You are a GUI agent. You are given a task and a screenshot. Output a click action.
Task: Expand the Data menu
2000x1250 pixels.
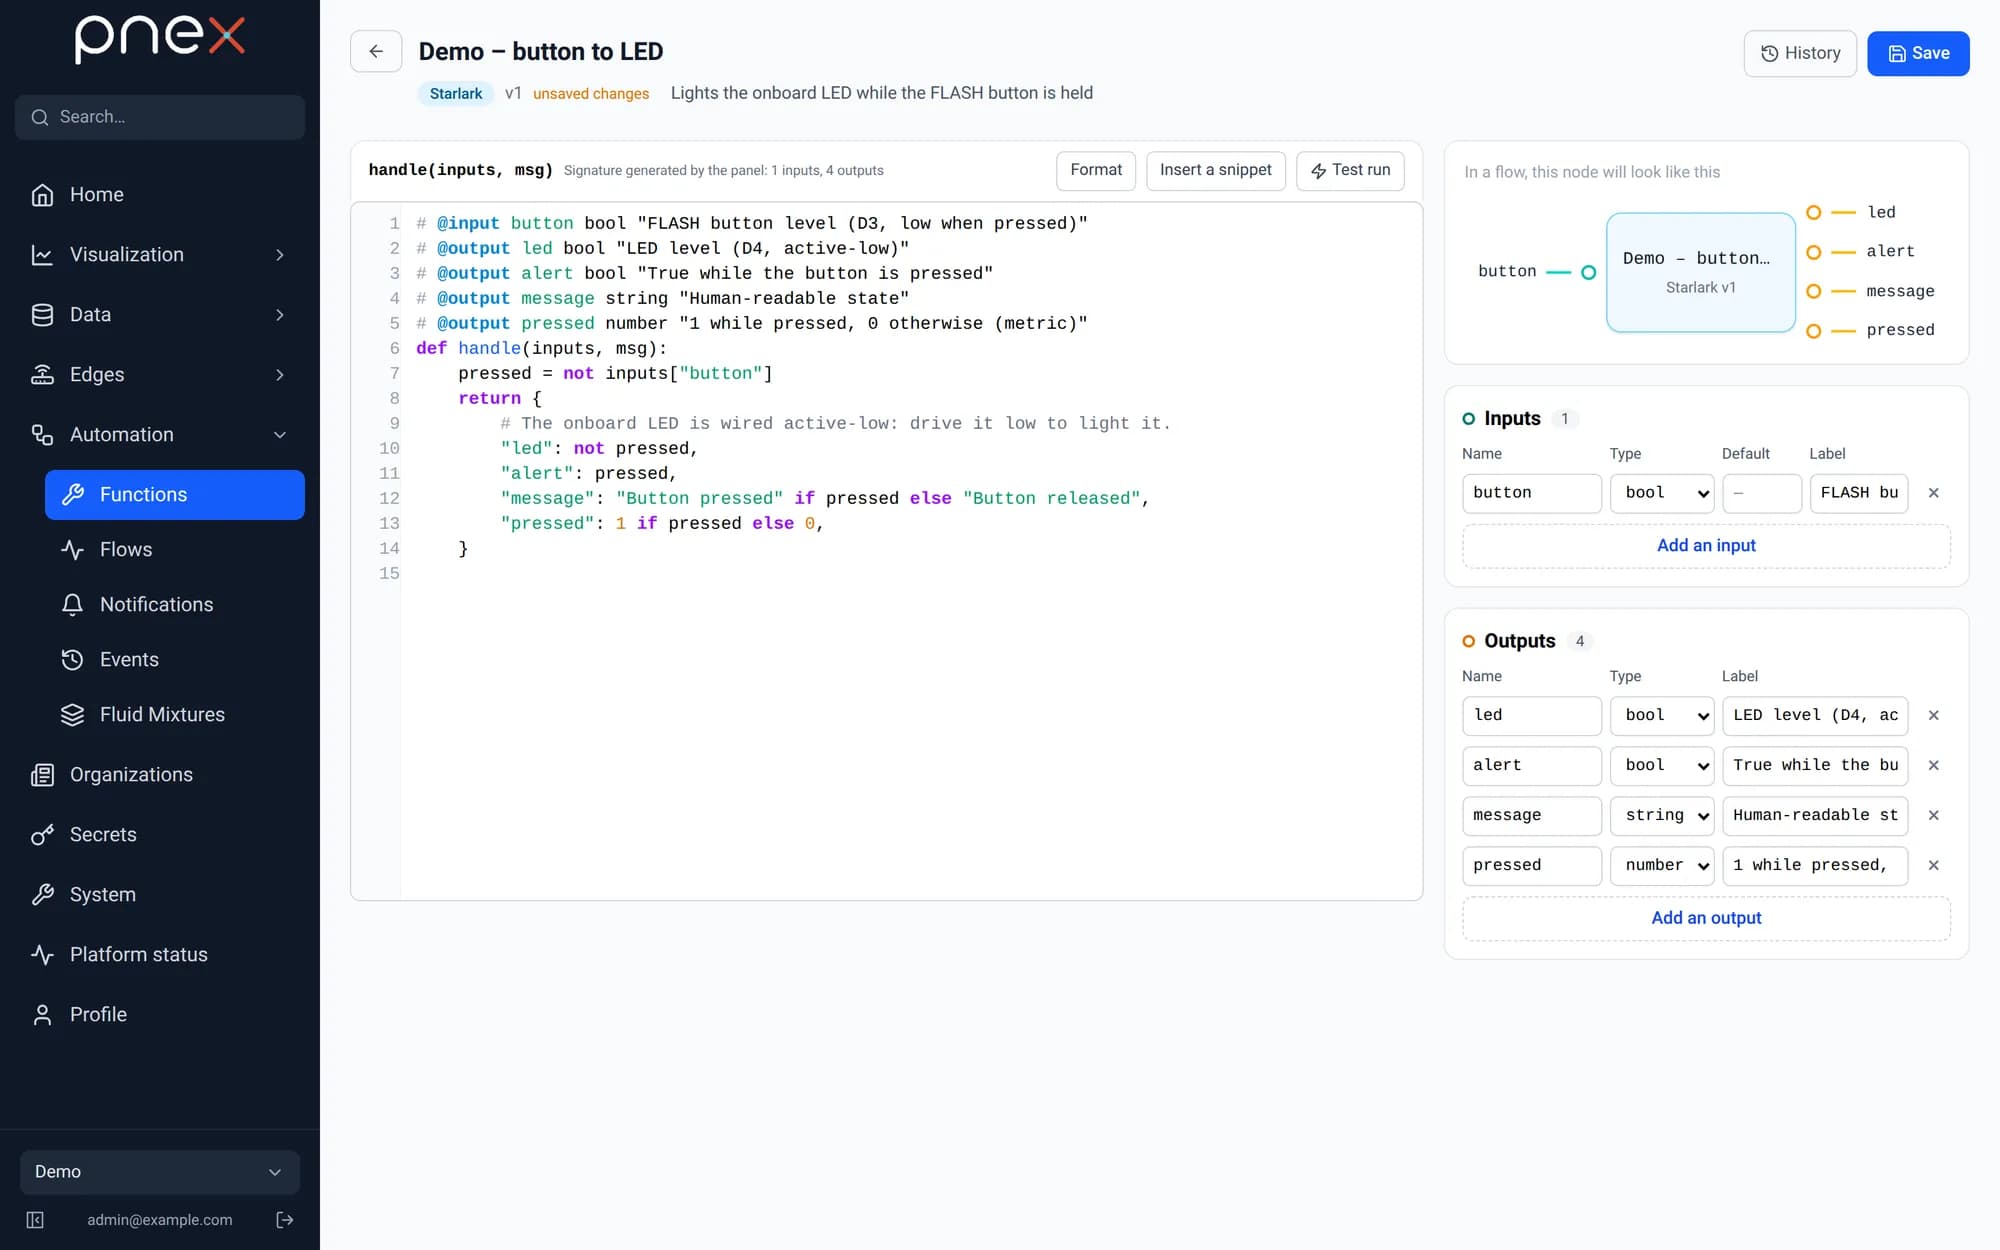160,315
